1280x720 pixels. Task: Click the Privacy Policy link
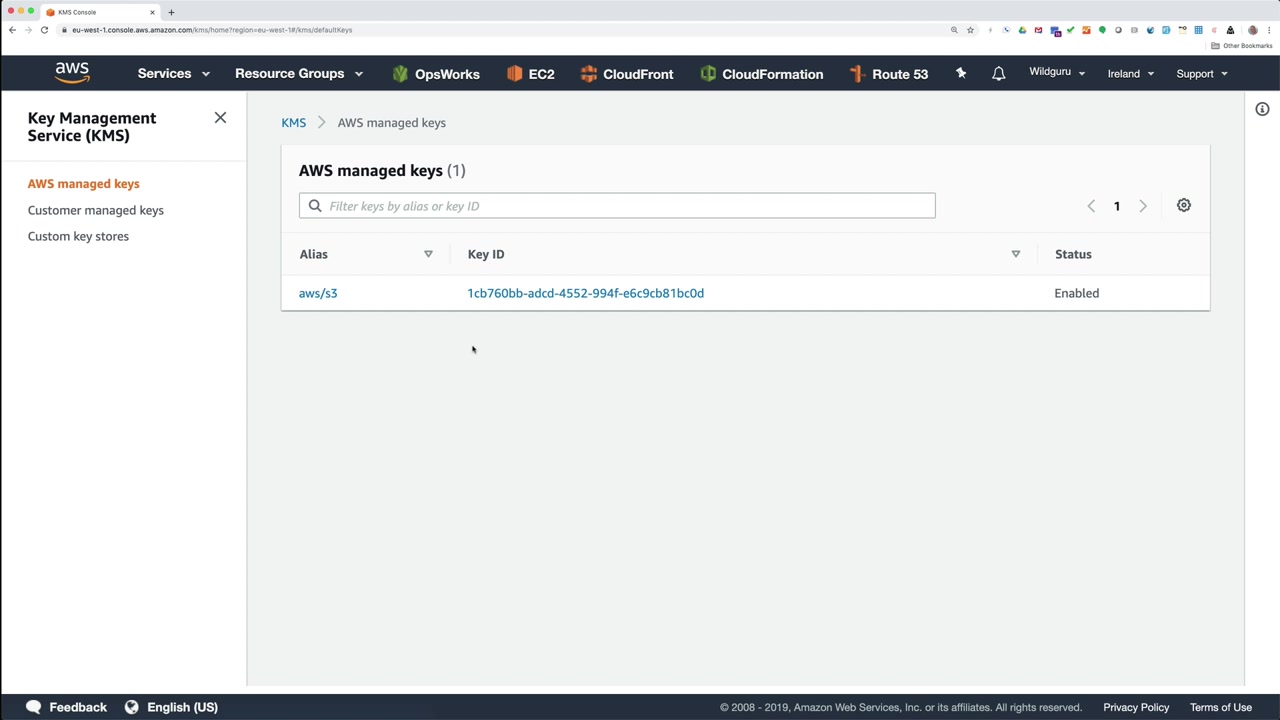(1136, 707)
